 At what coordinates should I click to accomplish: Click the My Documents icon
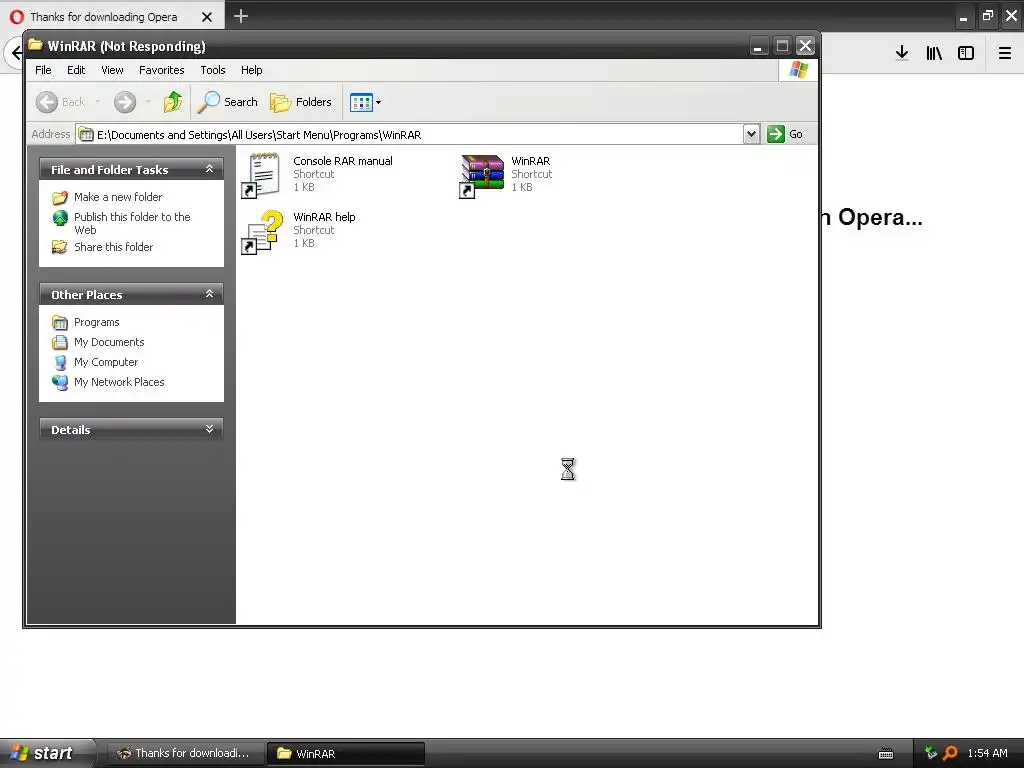[x=59, y=342]
